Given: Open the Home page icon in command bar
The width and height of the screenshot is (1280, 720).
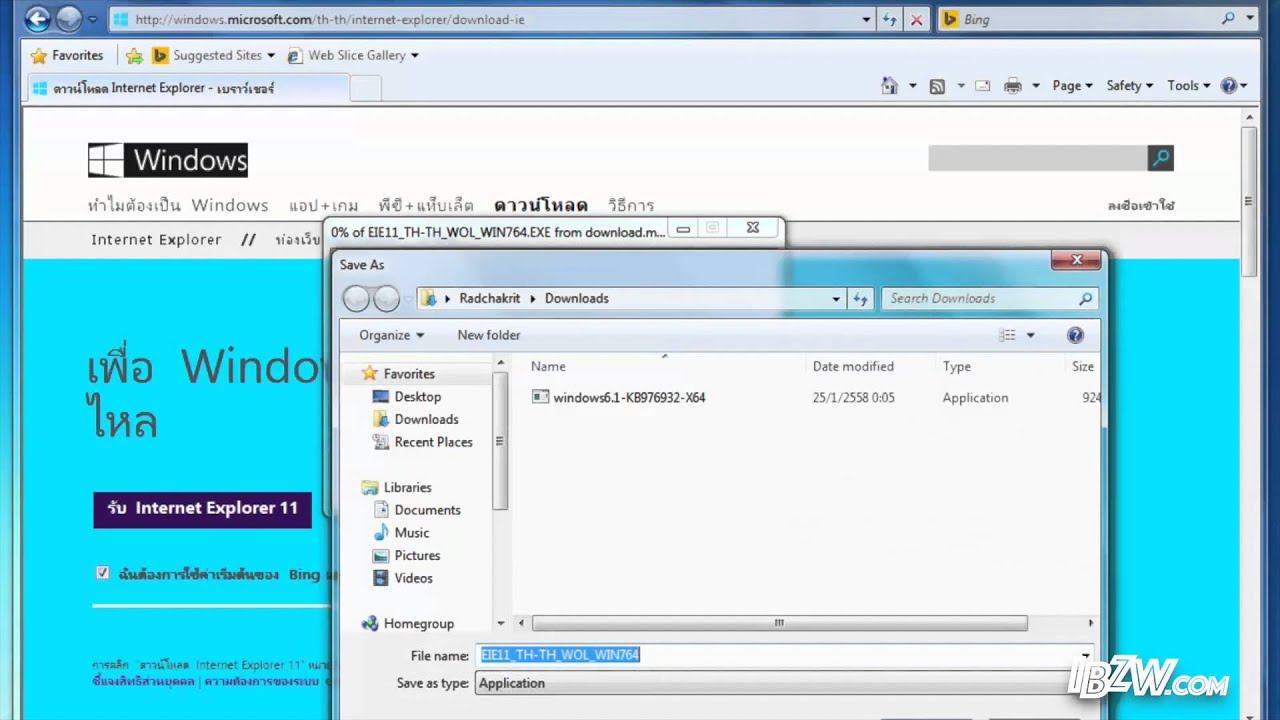Looking at the screenshot, I should click(889, 86).
